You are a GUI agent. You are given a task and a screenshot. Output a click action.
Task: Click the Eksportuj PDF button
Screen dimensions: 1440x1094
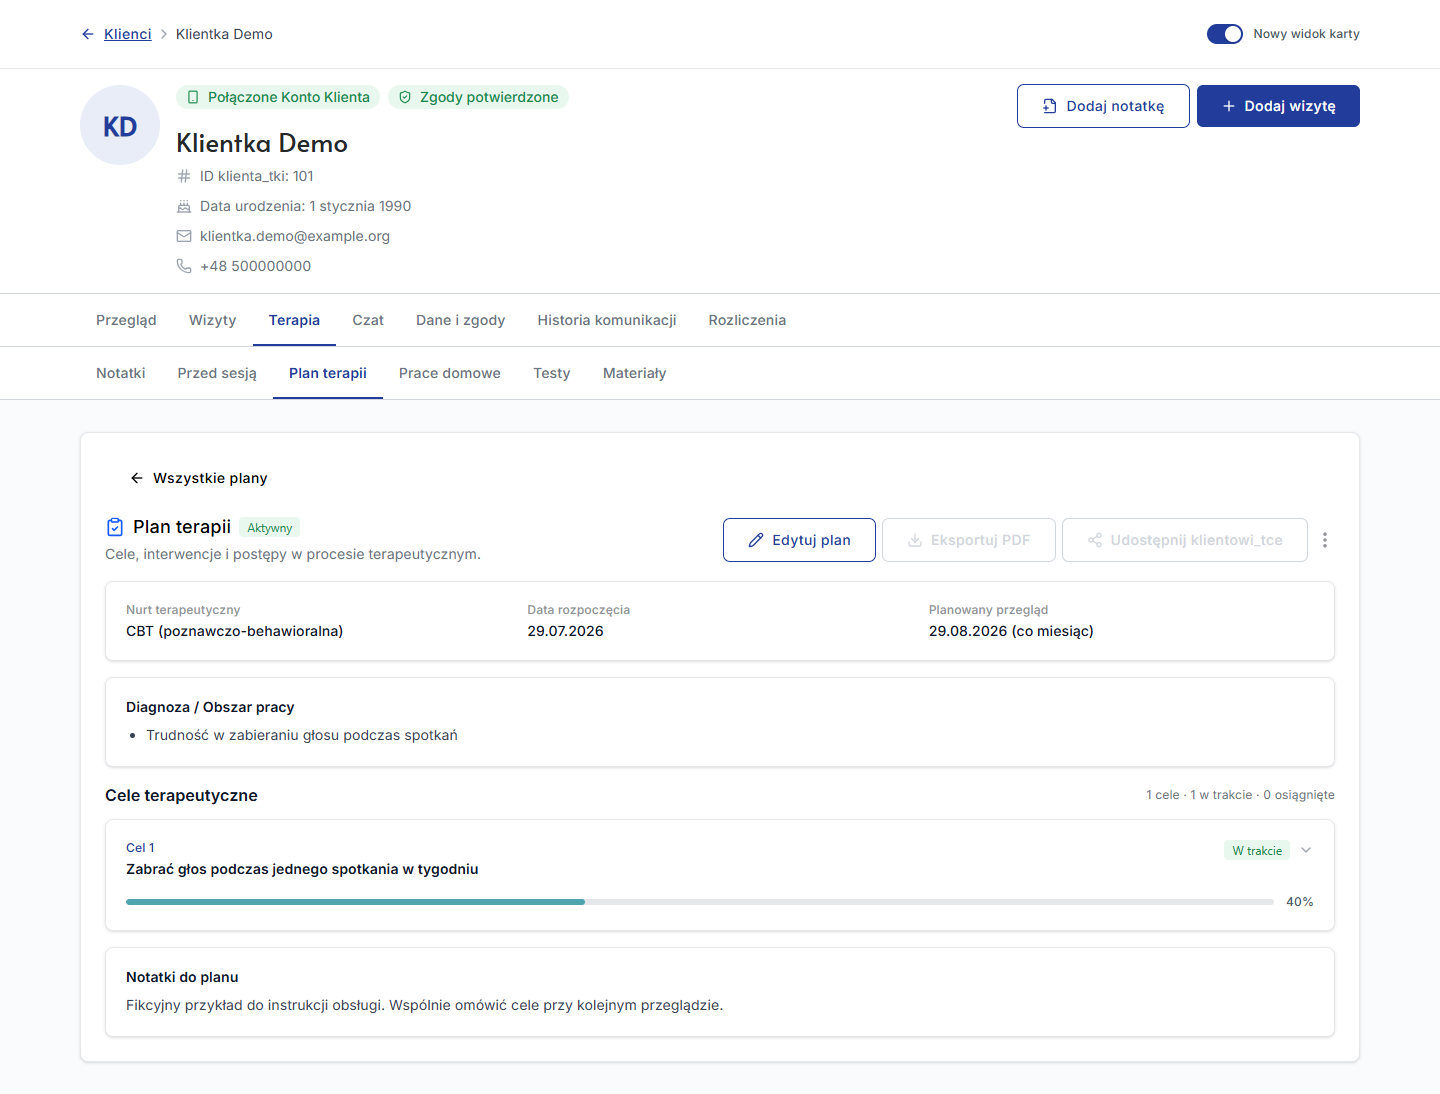(x=968, y=540)
